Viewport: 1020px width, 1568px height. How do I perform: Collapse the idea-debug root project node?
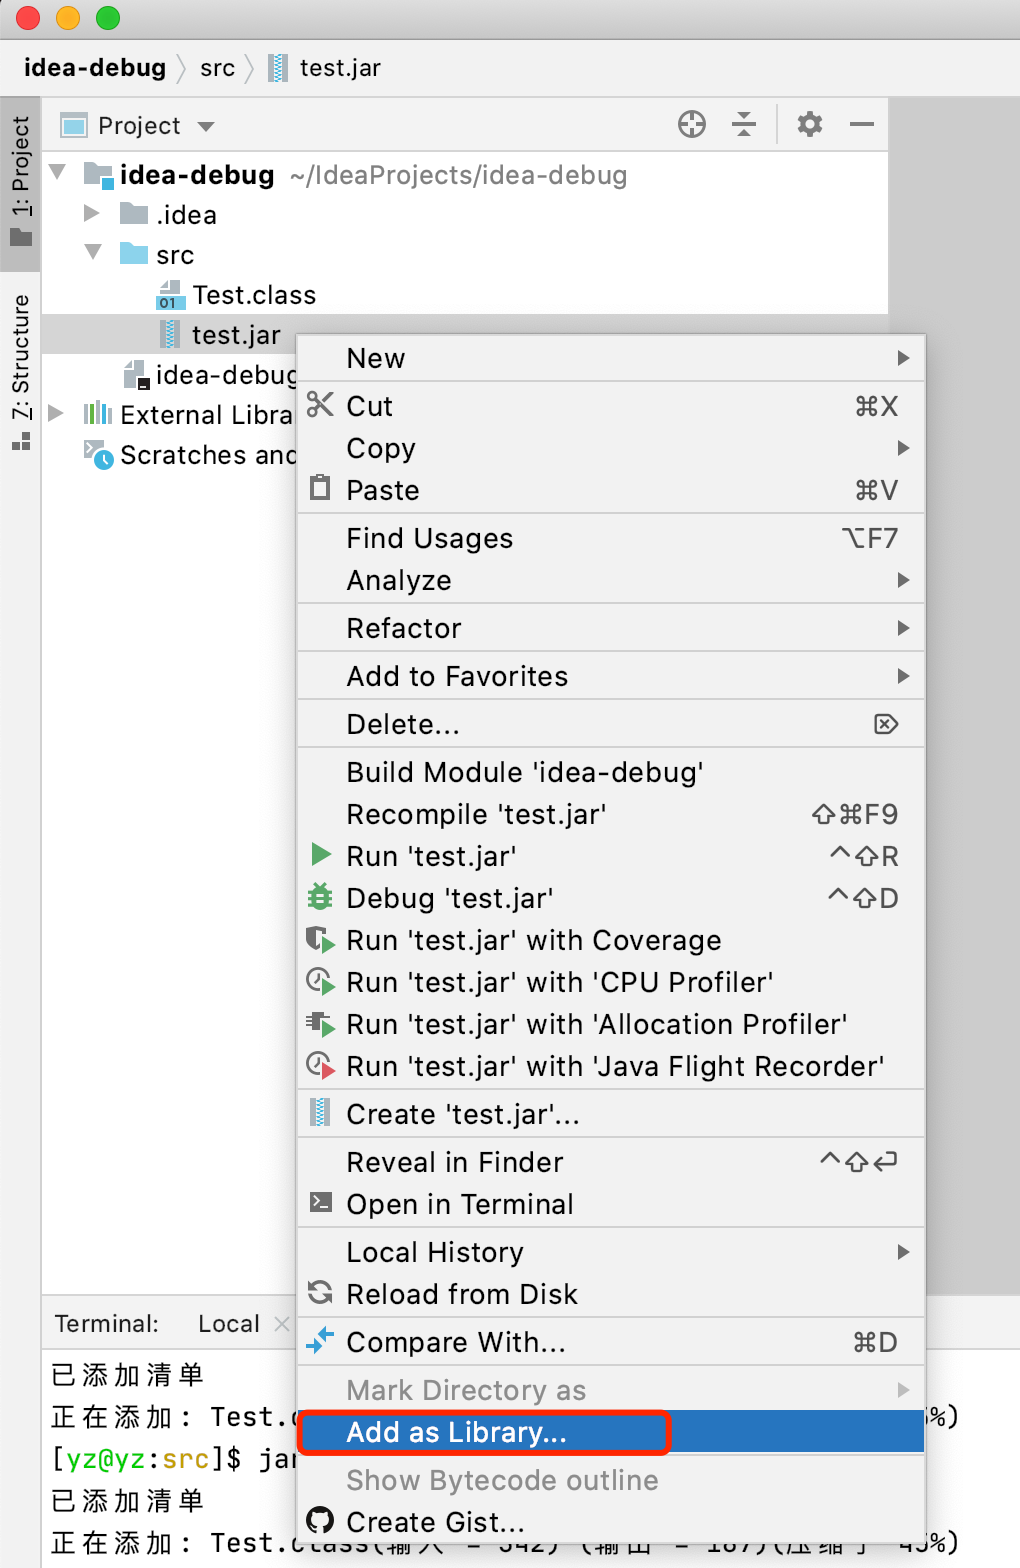pyautogui.click(x=58, y=173)
